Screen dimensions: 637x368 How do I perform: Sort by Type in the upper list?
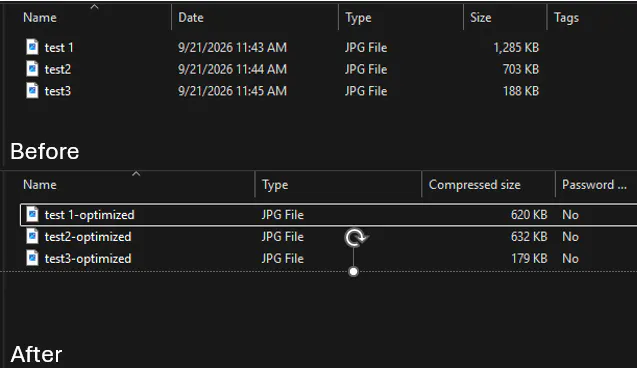click(358, 18)
